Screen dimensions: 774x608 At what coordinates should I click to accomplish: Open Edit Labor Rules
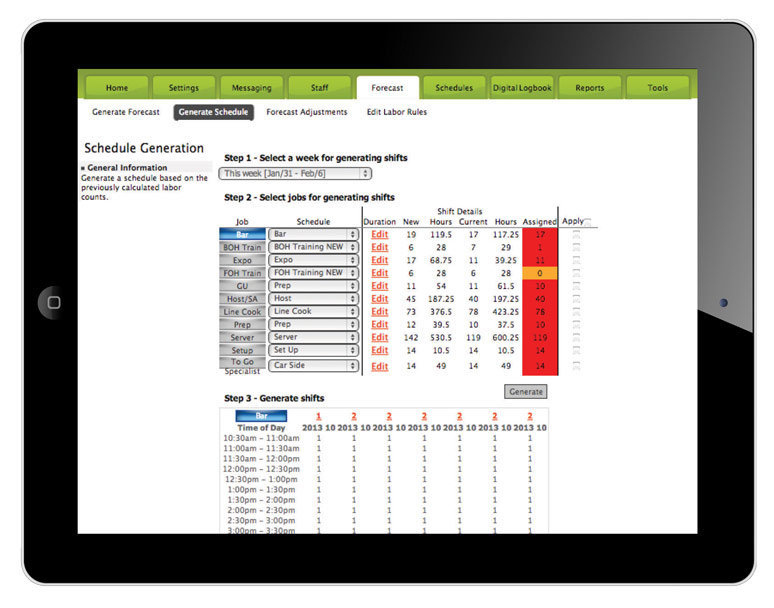coord(397,112)
